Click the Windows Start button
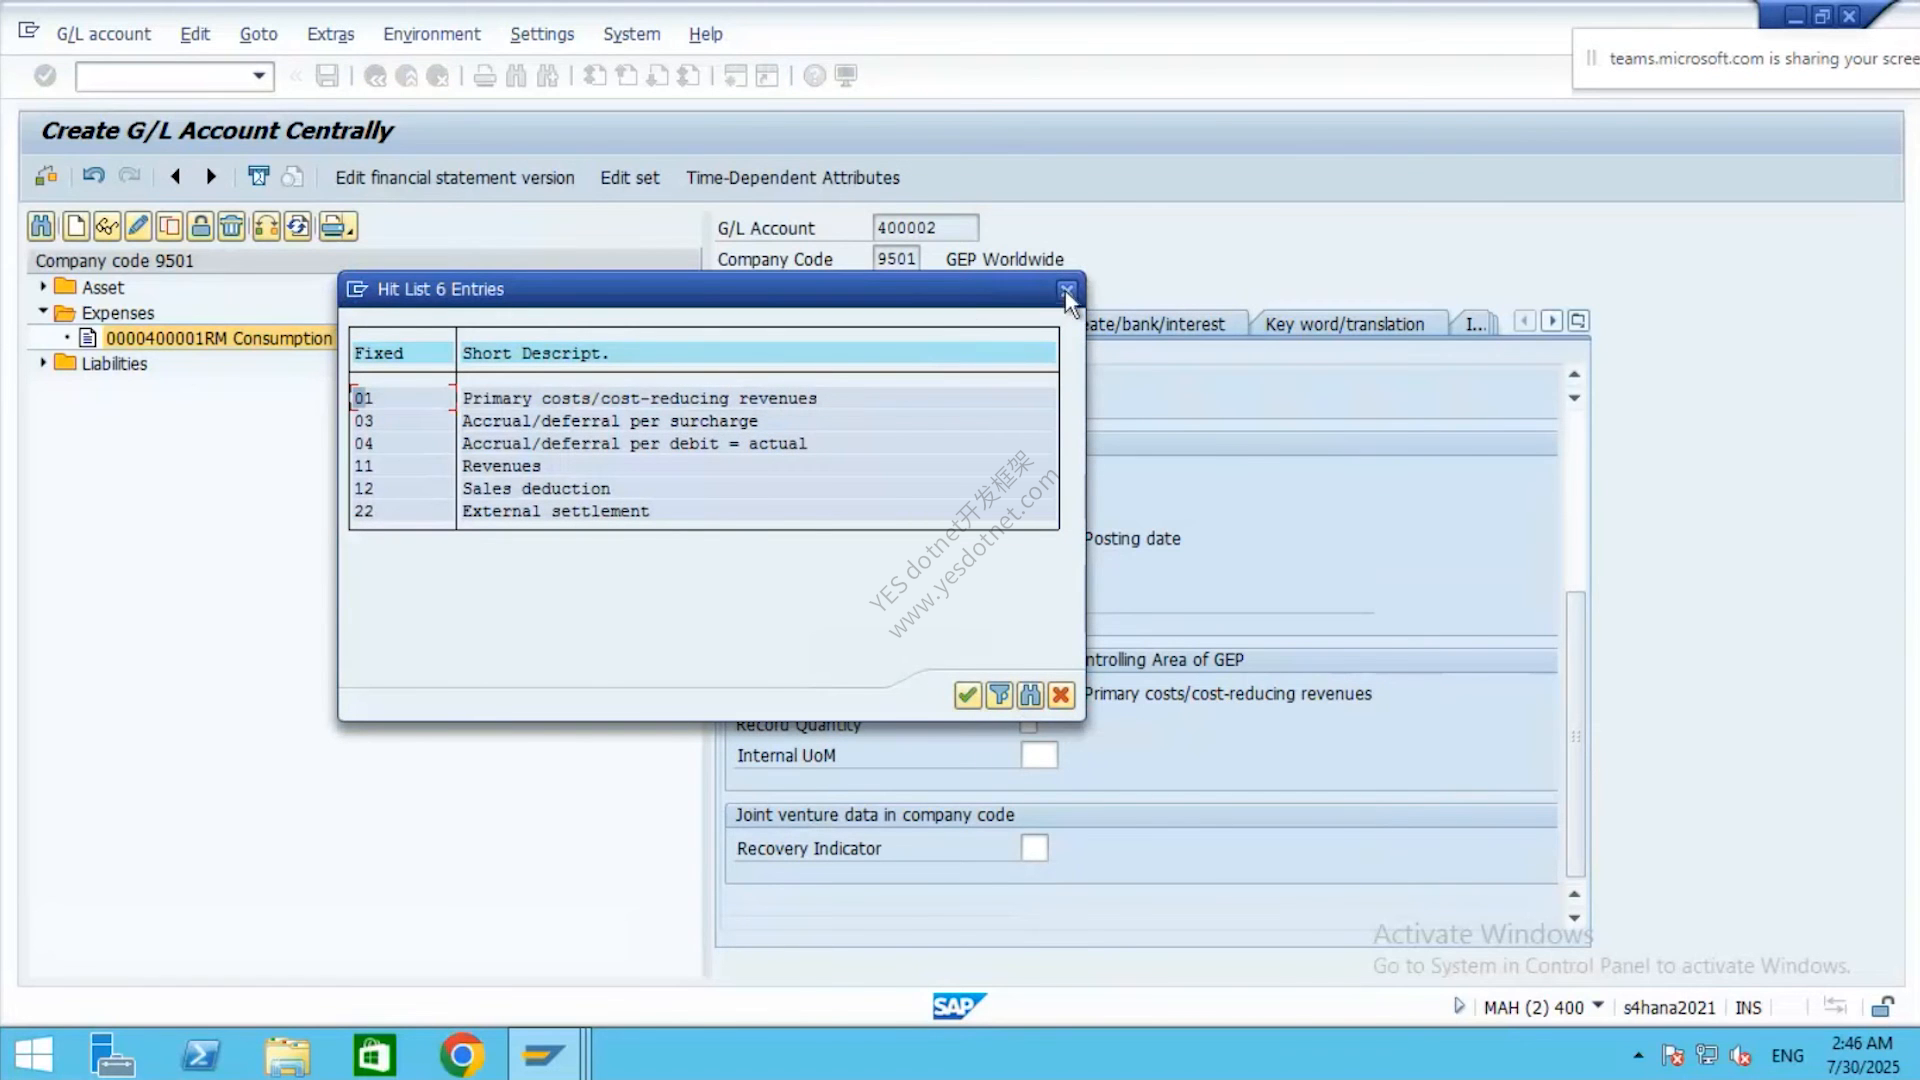The image size is (1920, 1080). [34, 1055]
